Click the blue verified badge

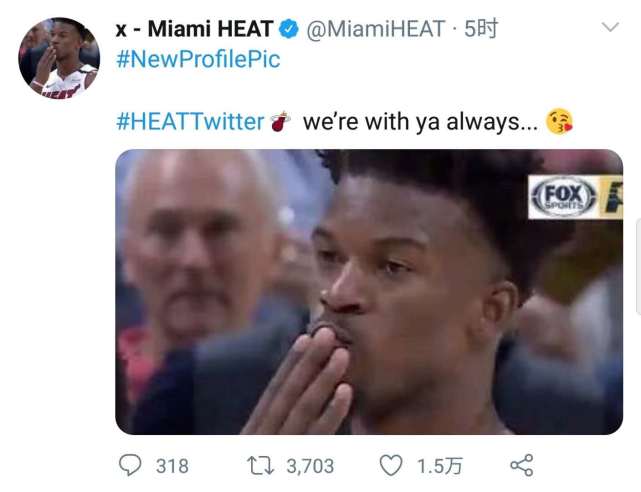(x=289, y=29)
